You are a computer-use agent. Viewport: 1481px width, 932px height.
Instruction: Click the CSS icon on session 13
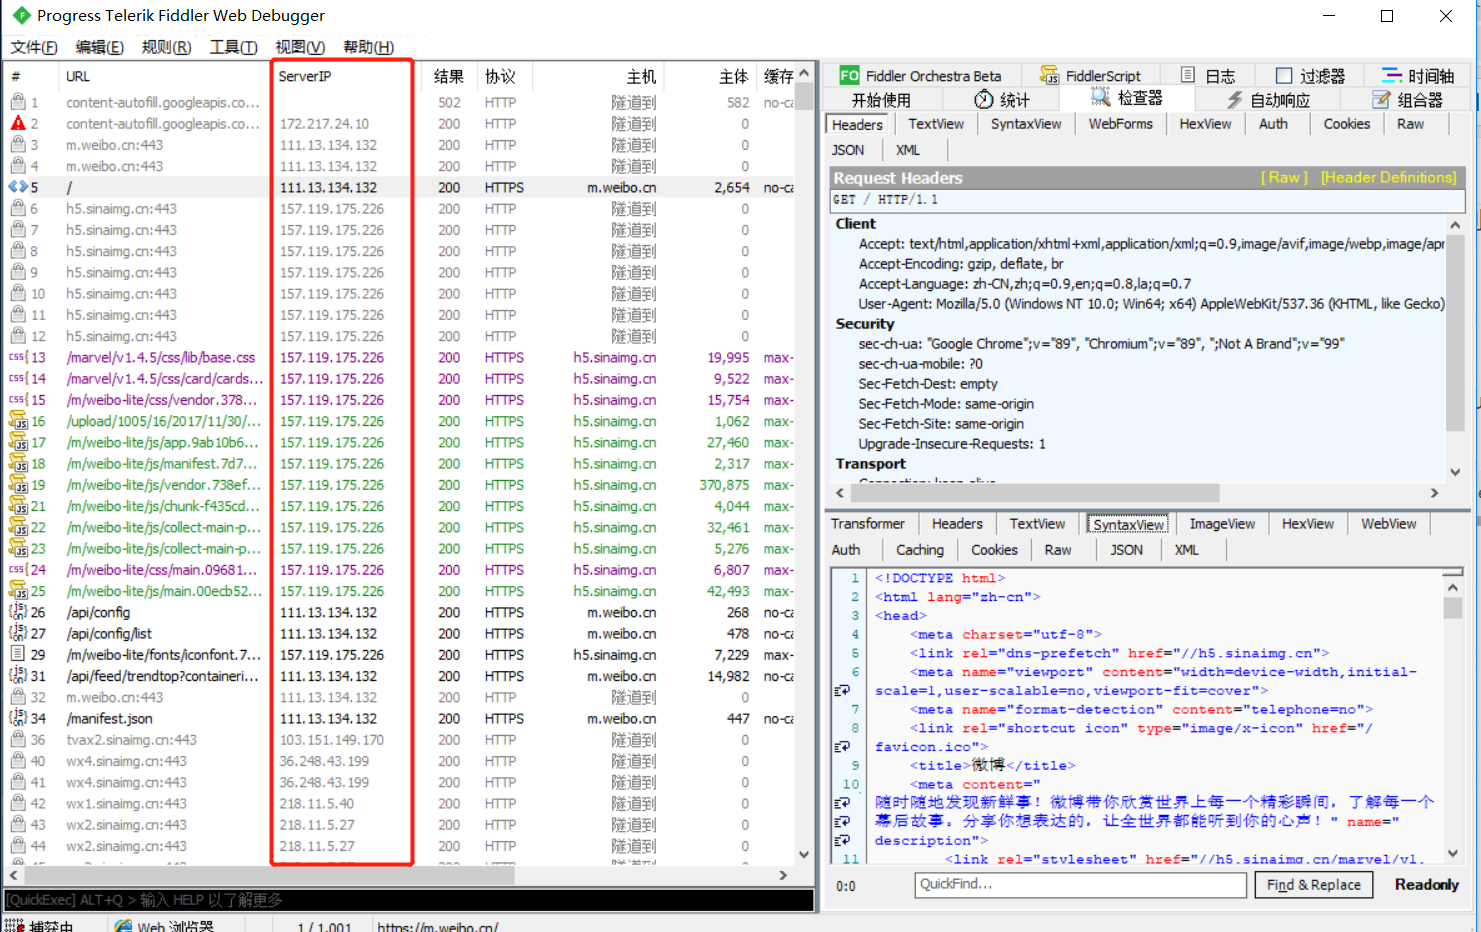[18, 357]
